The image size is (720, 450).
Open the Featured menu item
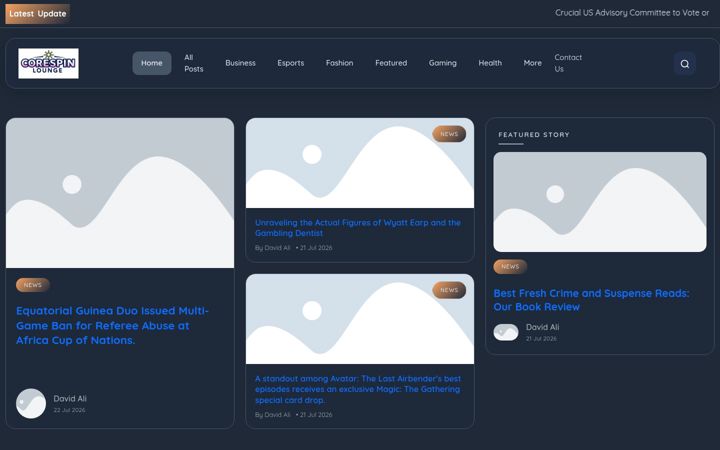coord(391,63)
